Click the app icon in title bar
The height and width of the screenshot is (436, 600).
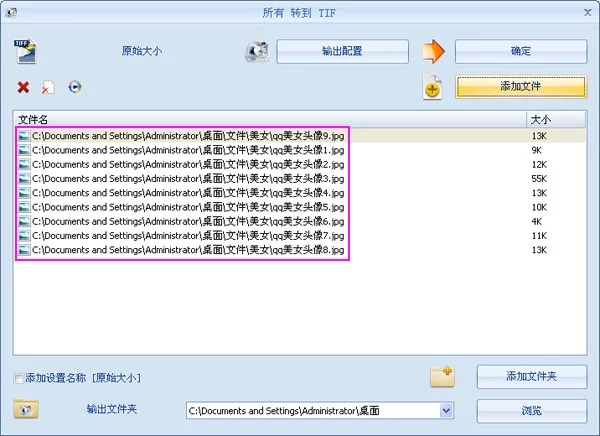[x=11, y=12]
